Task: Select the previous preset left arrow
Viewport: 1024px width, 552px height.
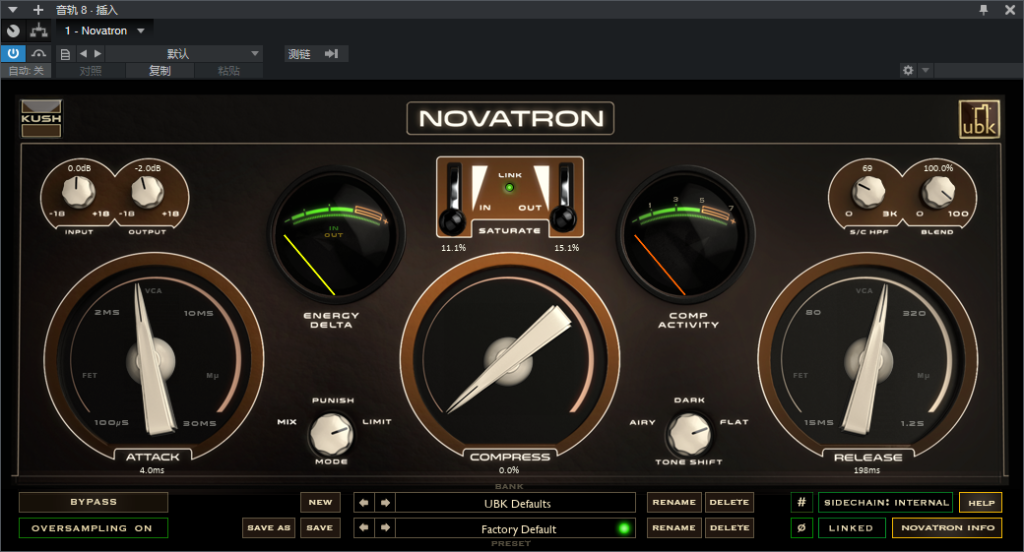Action: tap(364, 527)
